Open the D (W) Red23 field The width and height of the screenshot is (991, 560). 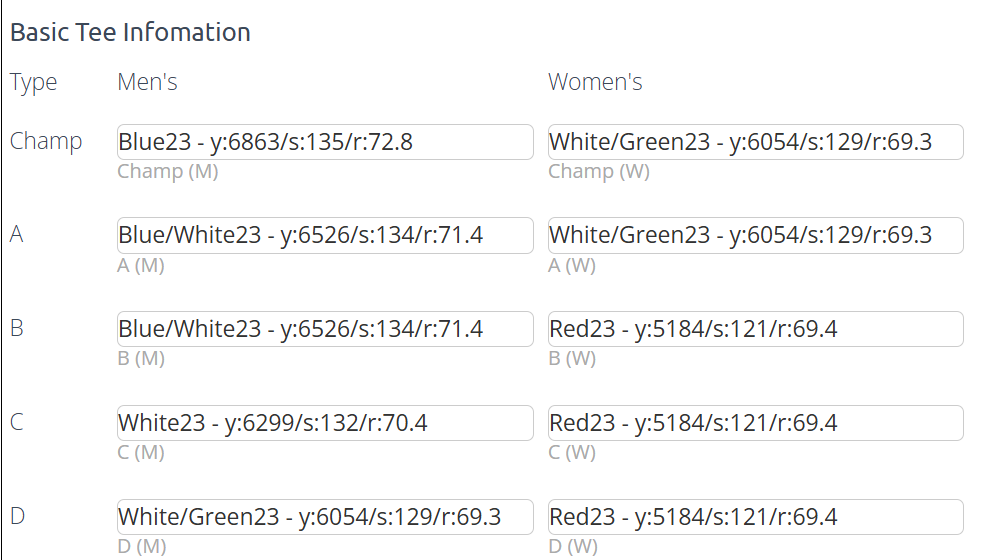coord(755,517)
